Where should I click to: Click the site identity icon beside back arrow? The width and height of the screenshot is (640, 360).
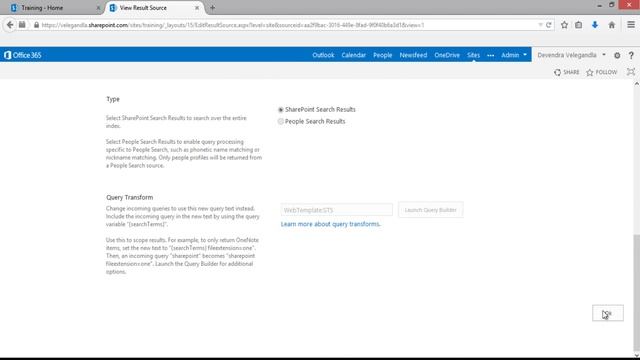[22, 25]
